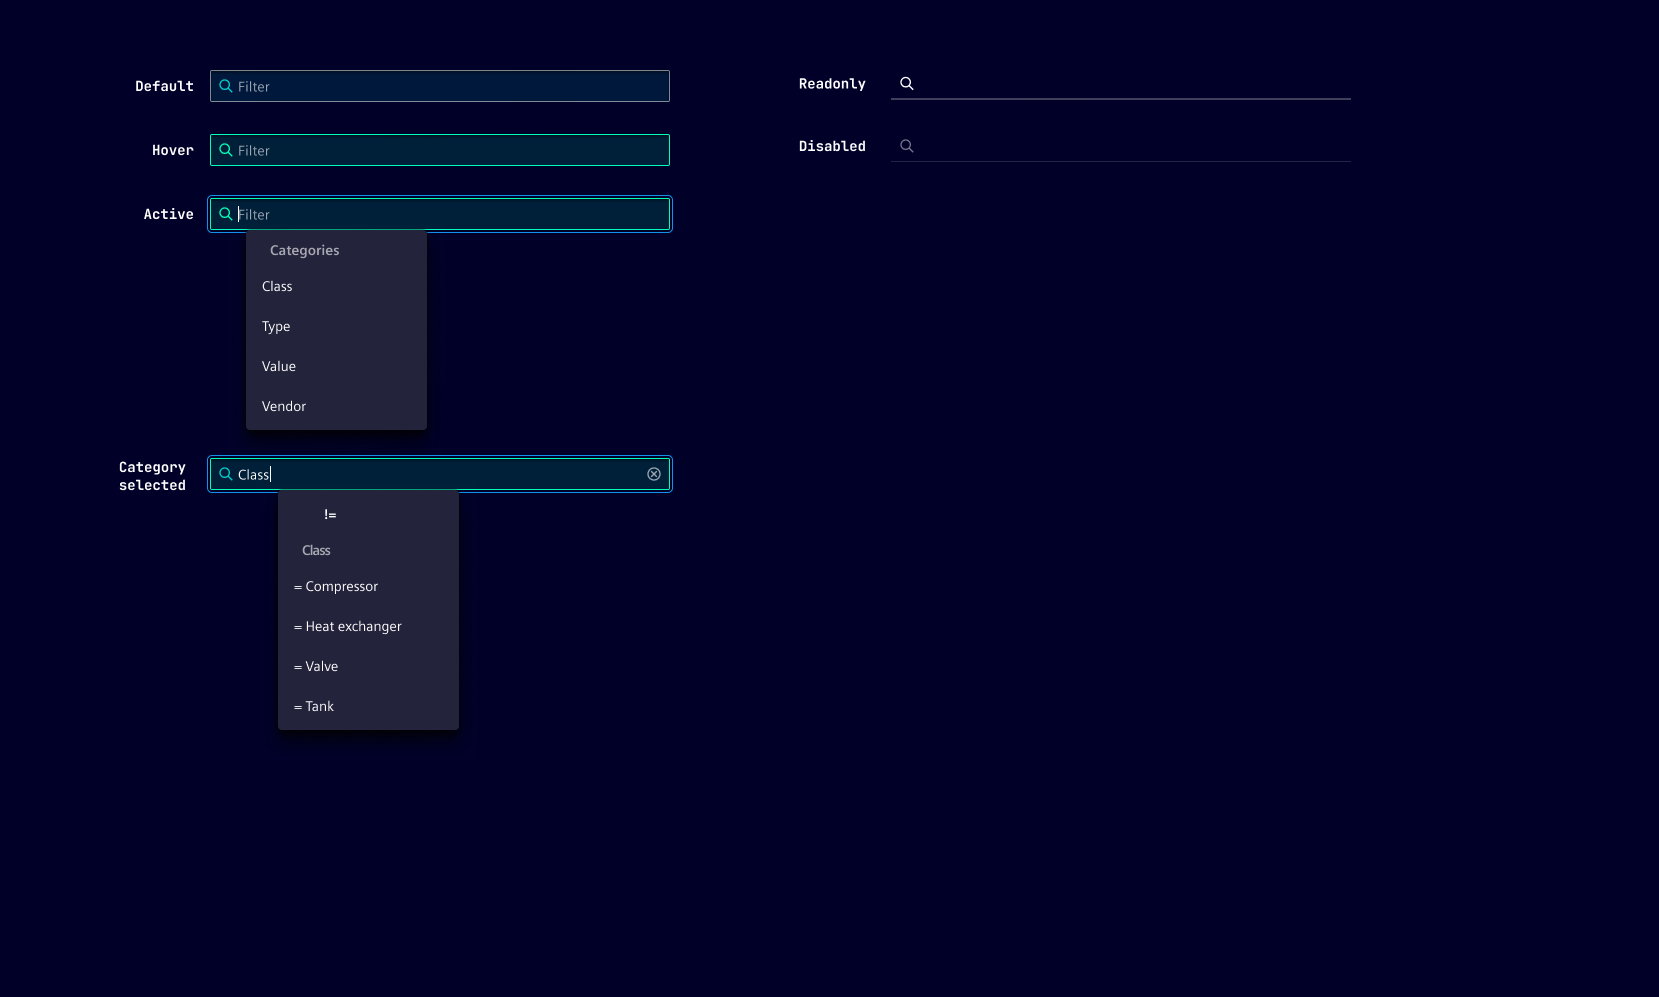Clear the Class filter using the circular clear icon
The image size is (1659, 997).
point(653,474)
